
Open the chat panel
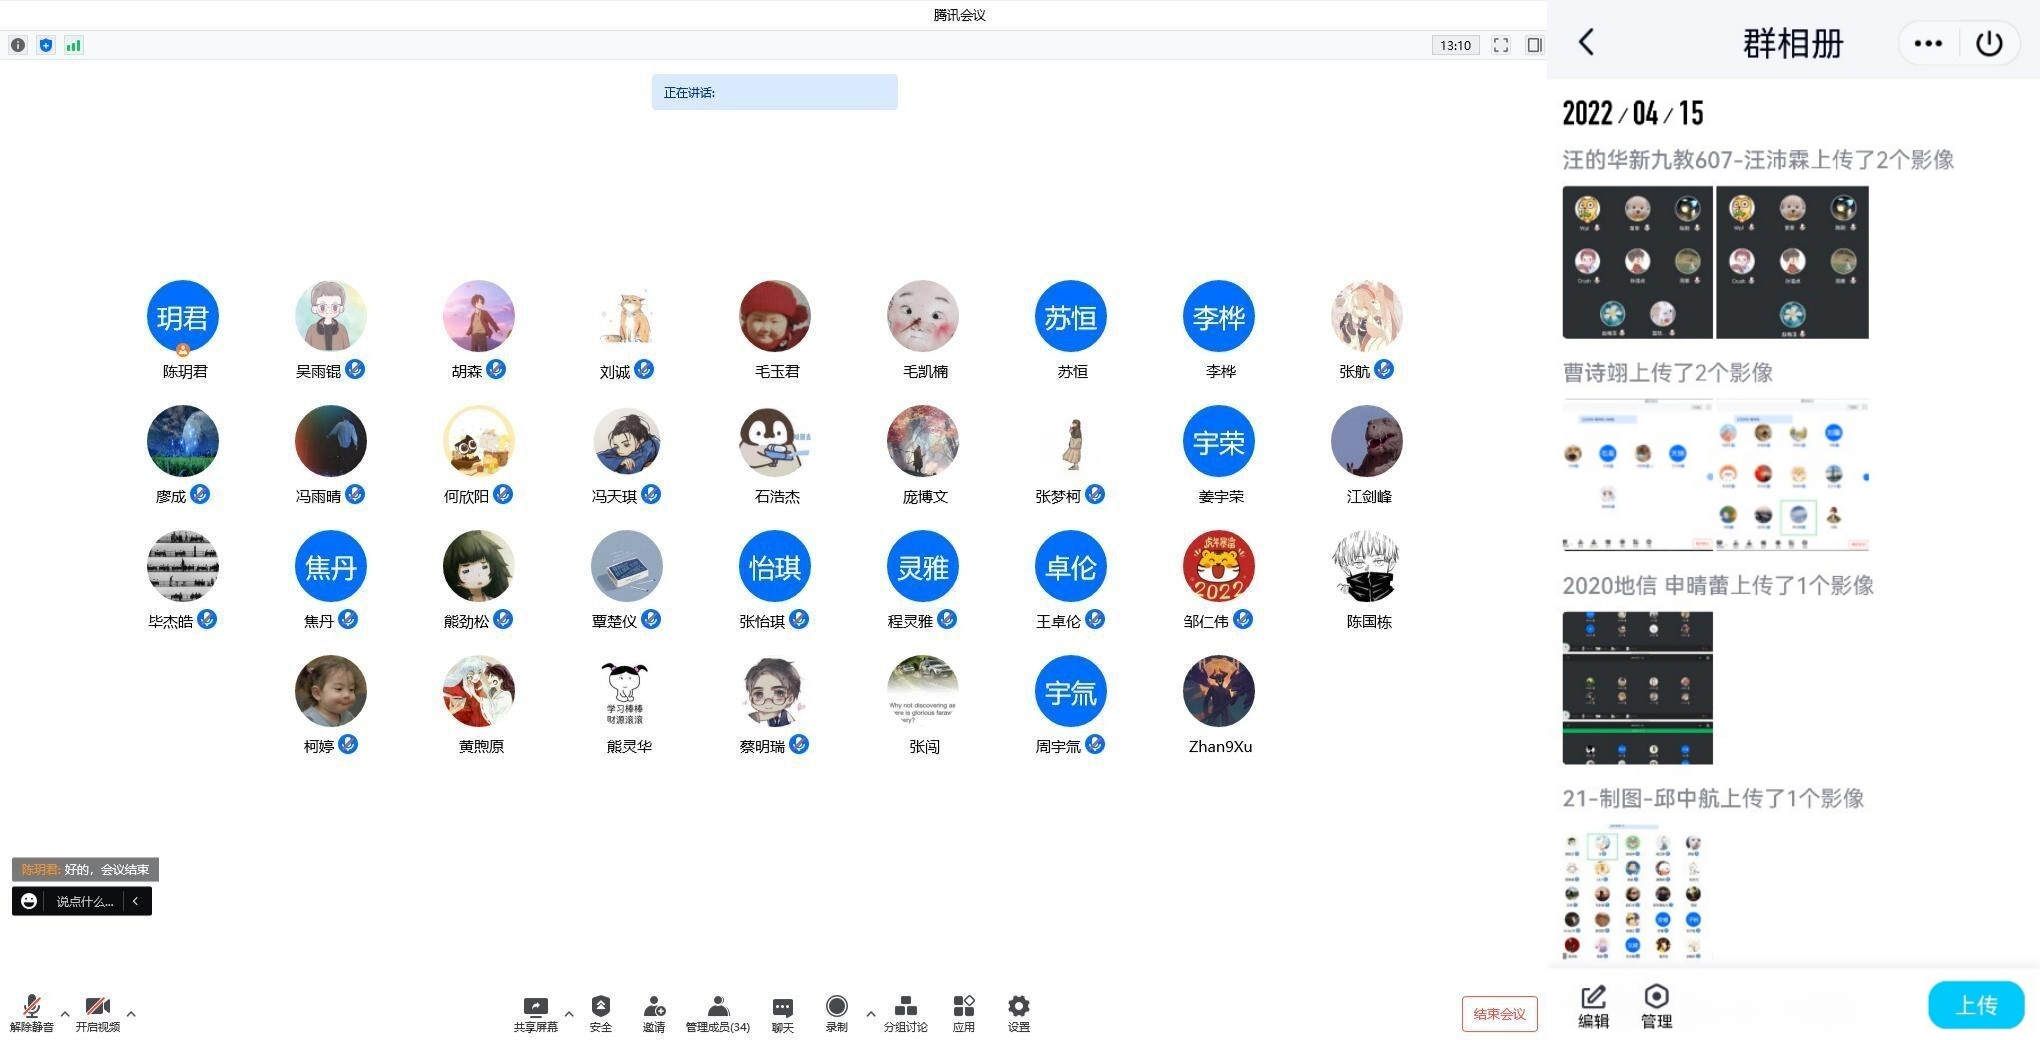782,1012
